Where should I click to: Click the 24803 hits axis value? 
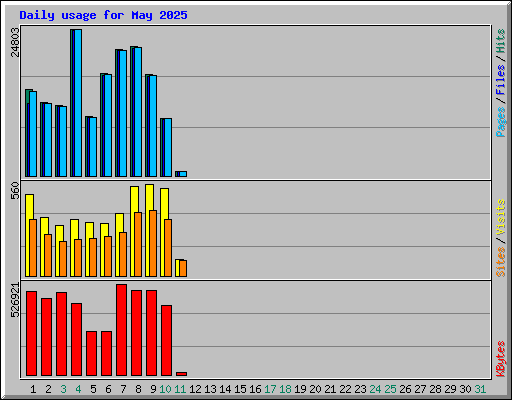(15, 42)
